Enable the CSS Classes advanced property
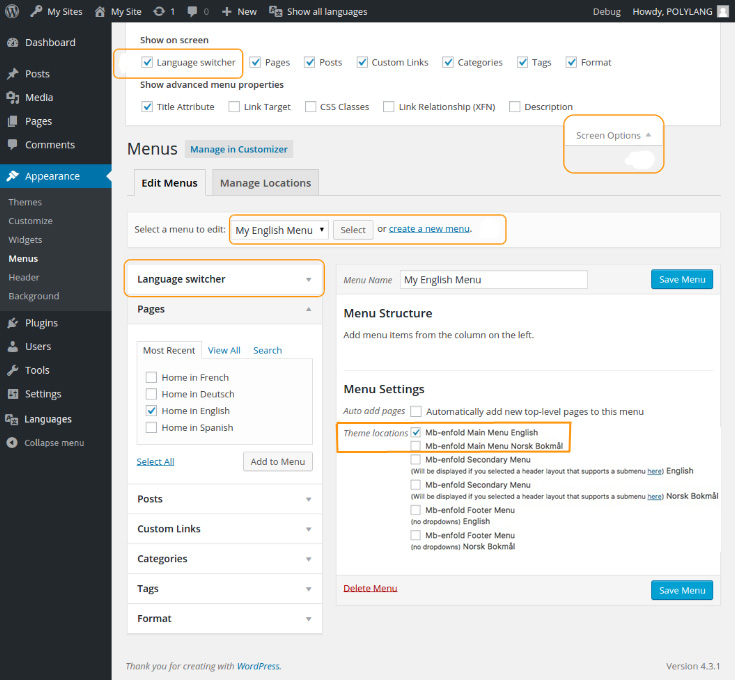The height and width of the screenshot is (680, 735). [310, 106]
